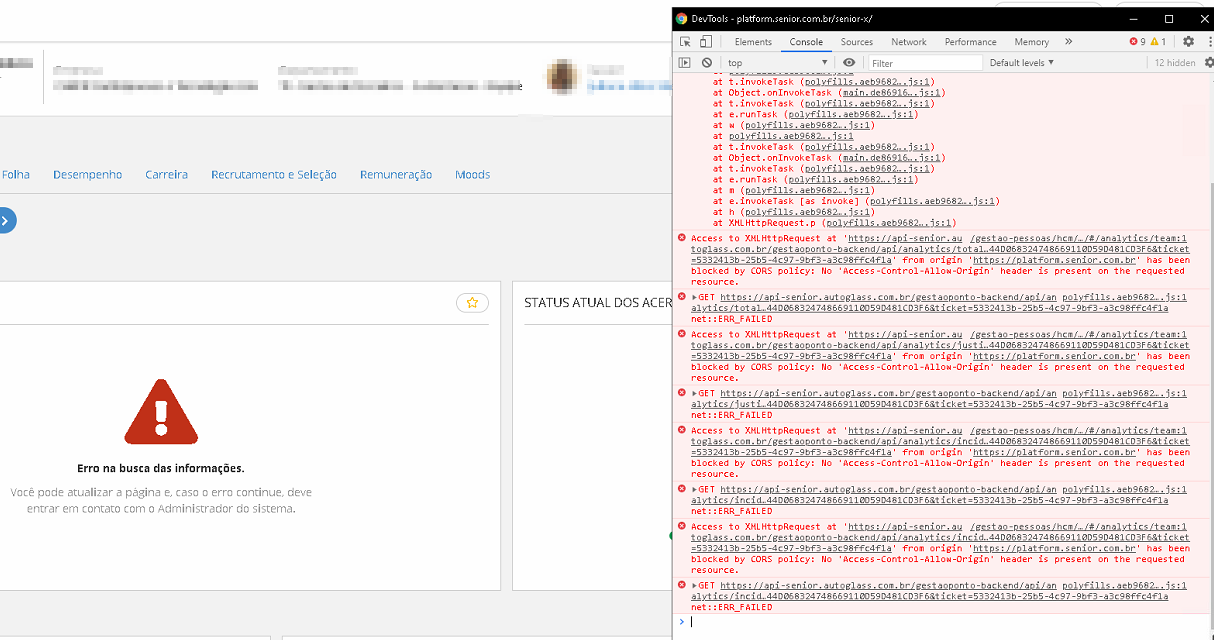
Task: Open polyfills link on 'e.invokeTask [as invoke]' line
Action: coord(933,201)
